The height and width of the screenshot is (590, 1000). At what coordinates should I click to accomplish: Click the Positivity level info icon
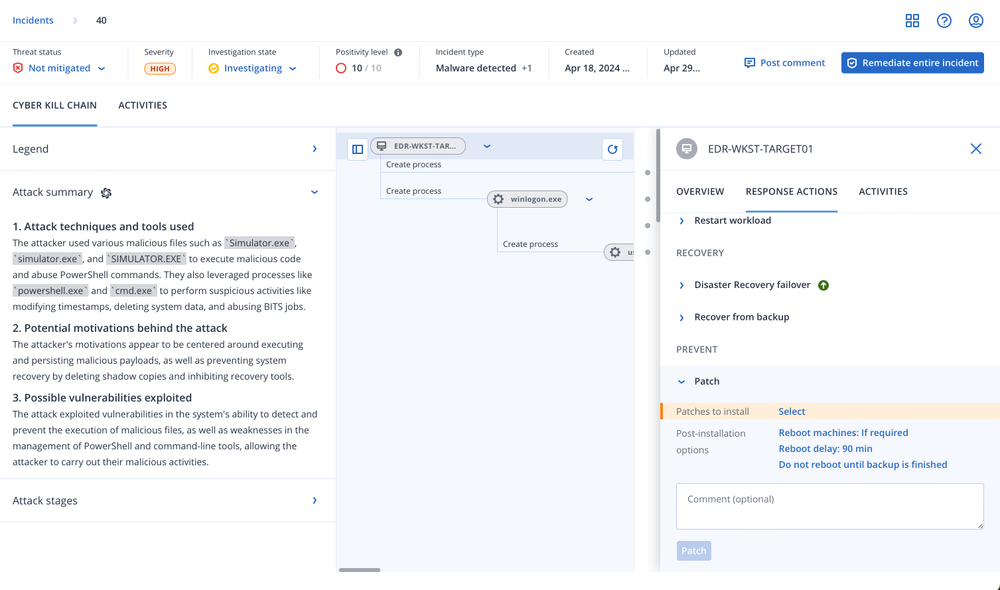click(398, 52)
